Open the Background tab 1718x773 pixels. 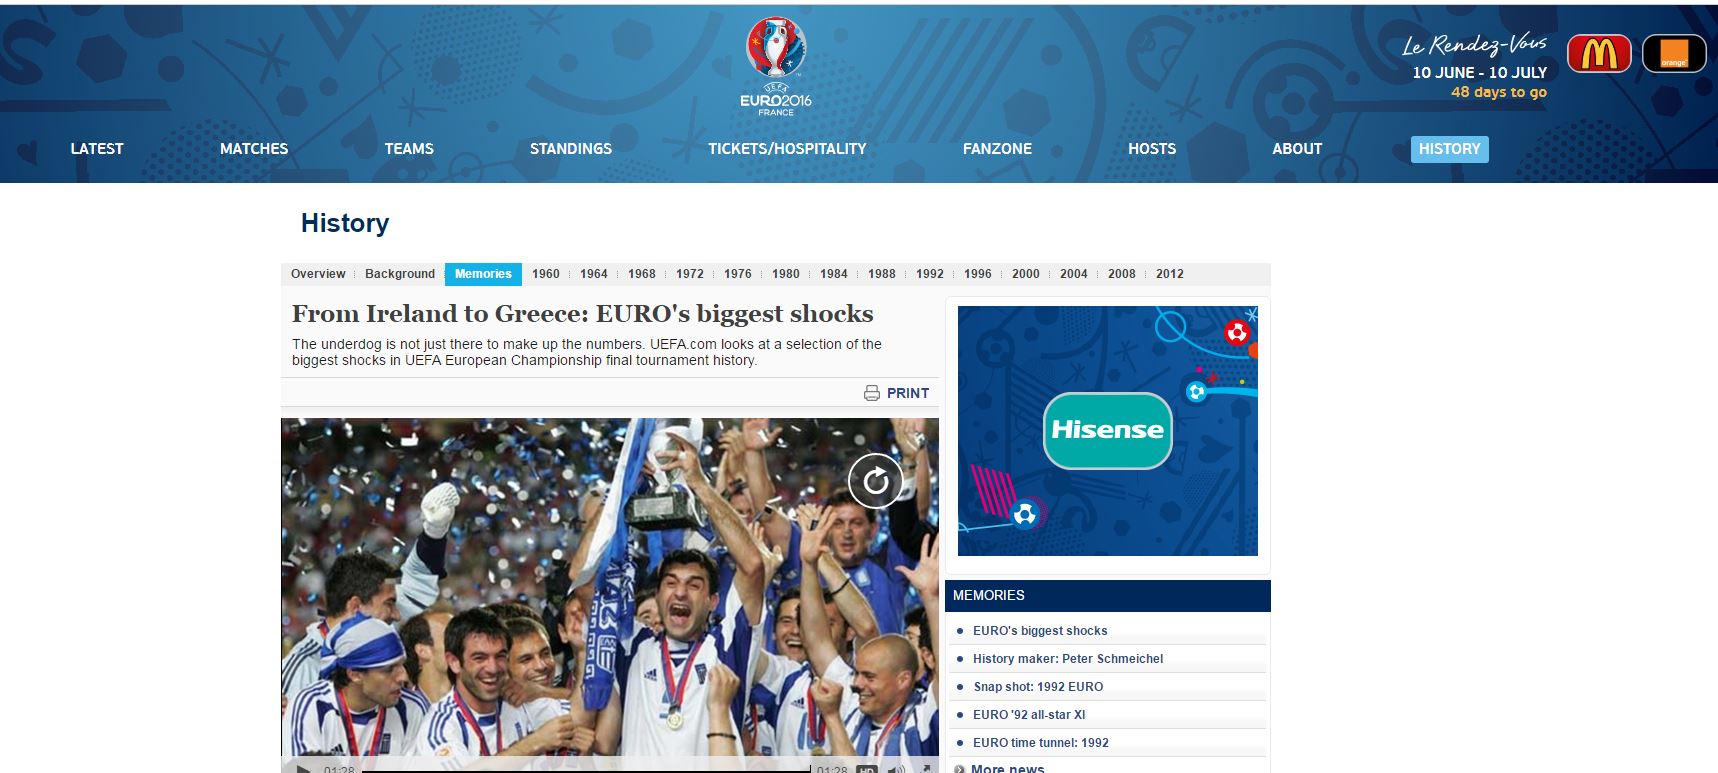click(x=400, y=274)
